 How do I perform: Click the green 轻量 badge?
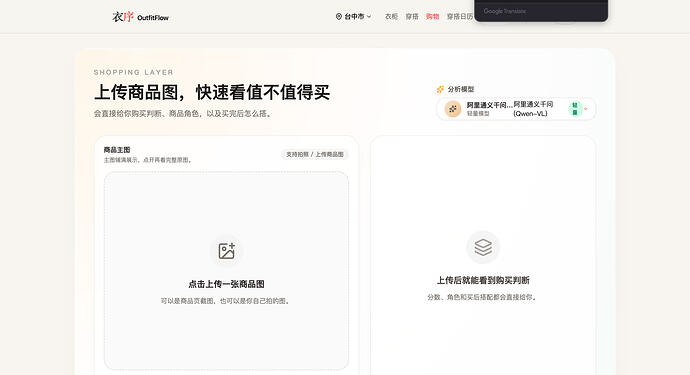575,109
